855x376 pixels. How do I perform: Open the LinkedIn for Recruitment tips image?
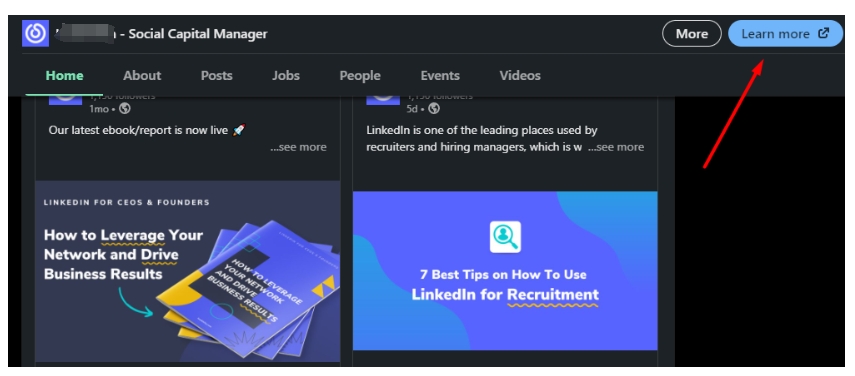505,270
